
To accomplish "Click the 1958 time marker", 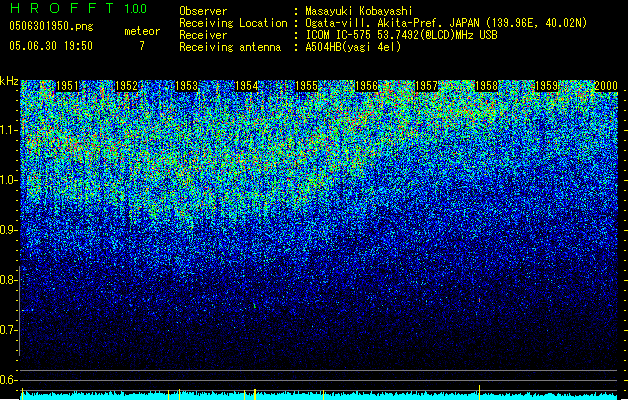I will point(486,86).
